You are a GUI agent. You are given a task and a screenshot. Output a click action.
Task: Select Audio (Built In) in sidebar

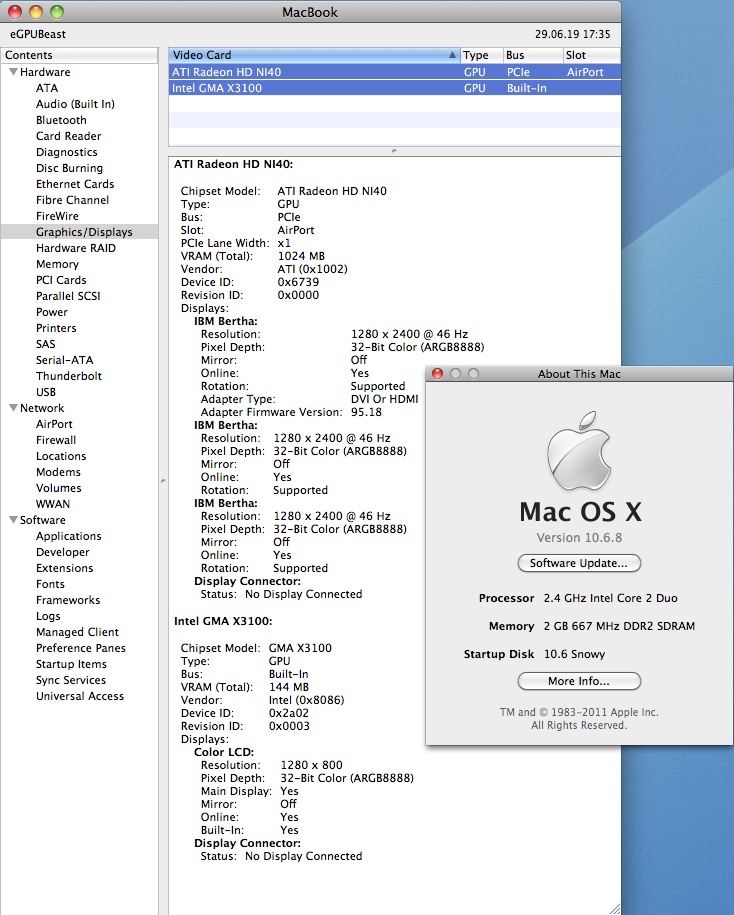pos(75,104)
